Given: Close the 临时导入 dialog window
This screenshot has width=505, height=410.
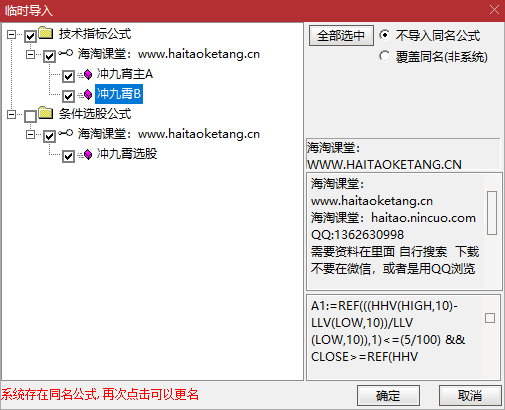Looking at the screenshot, I should pos(494,10).
